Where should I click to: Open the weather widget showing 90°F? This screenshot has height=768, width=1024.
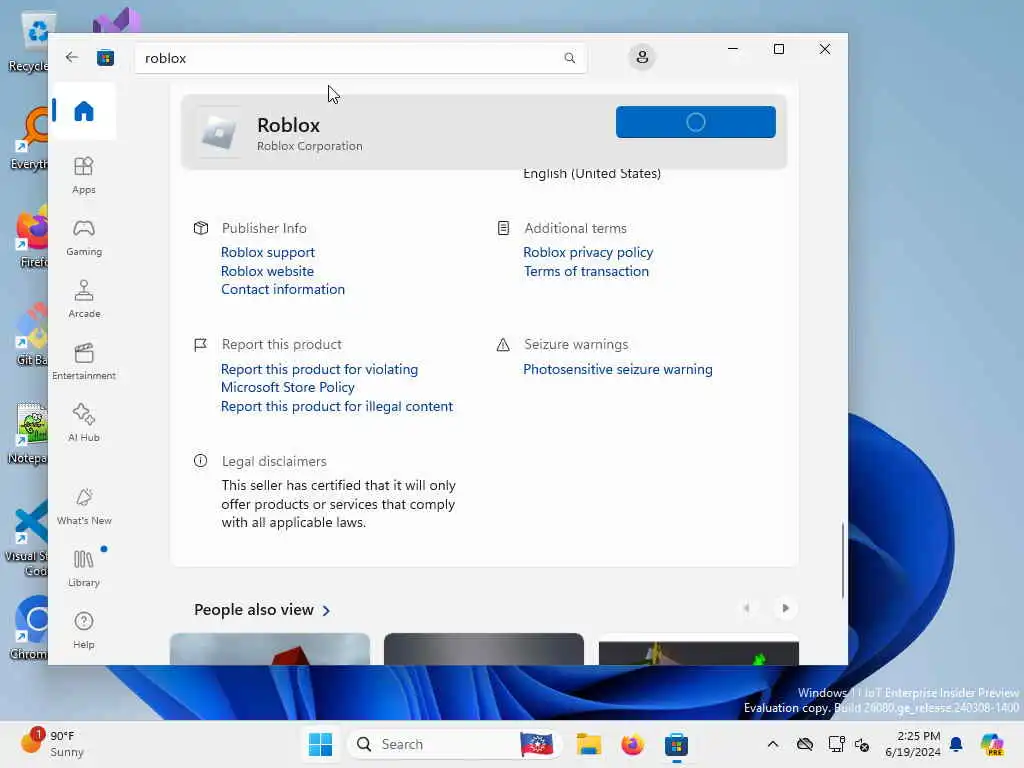pos(52,744)
